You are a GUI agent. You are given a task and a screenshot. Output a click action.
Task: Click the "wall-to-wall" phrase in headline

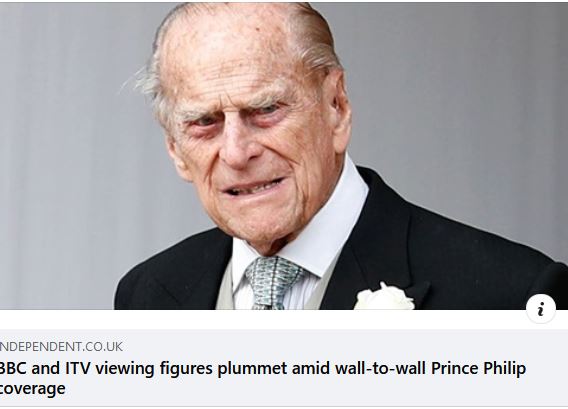pos(380,368)
